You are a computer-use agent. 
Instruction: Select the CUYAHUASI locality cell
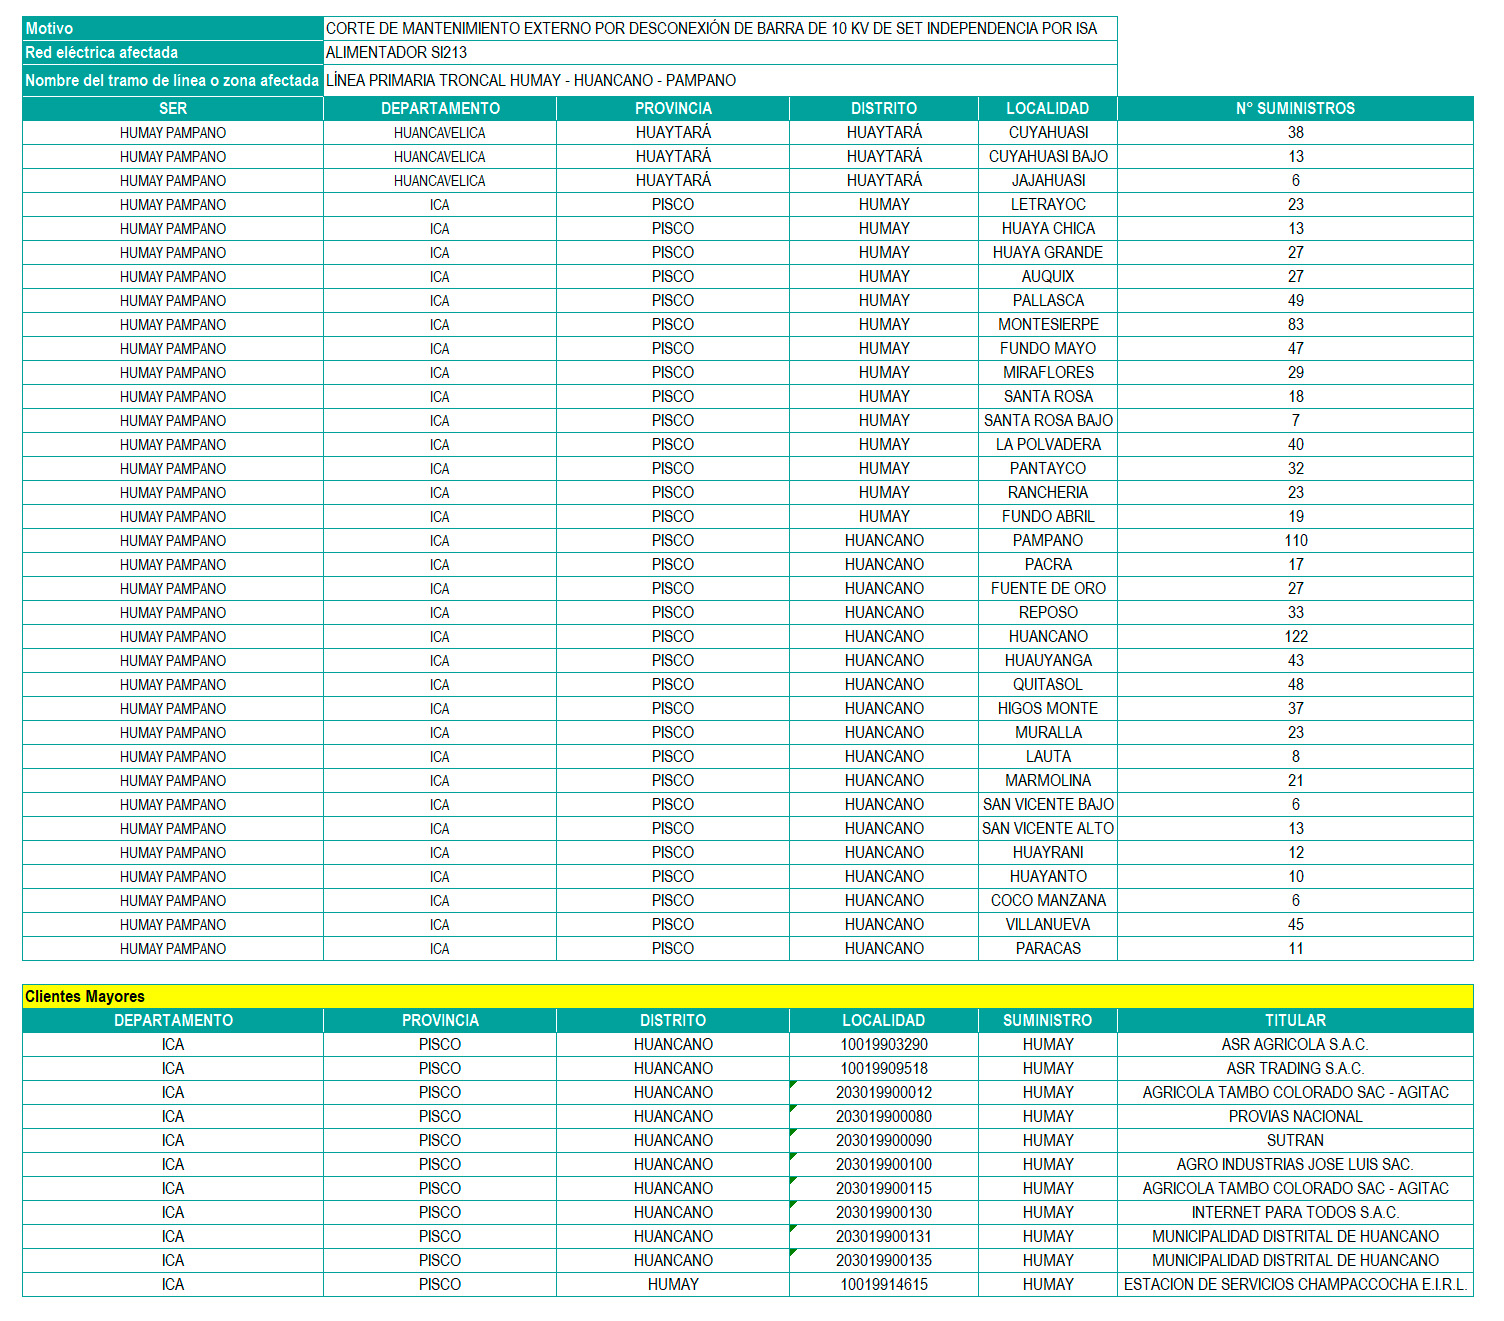[1048, 133]
